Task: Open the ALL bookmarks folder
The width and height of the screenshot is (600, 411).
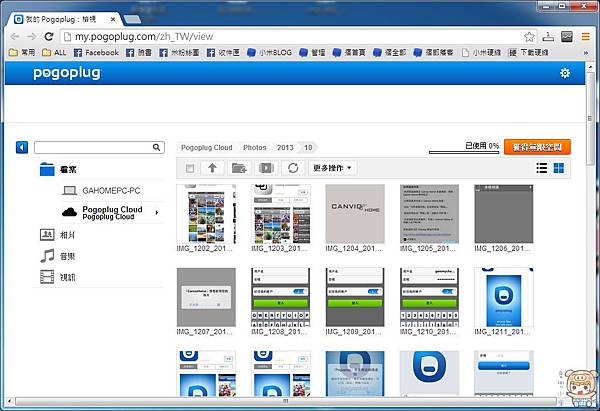Action: [x=54, y=52]
